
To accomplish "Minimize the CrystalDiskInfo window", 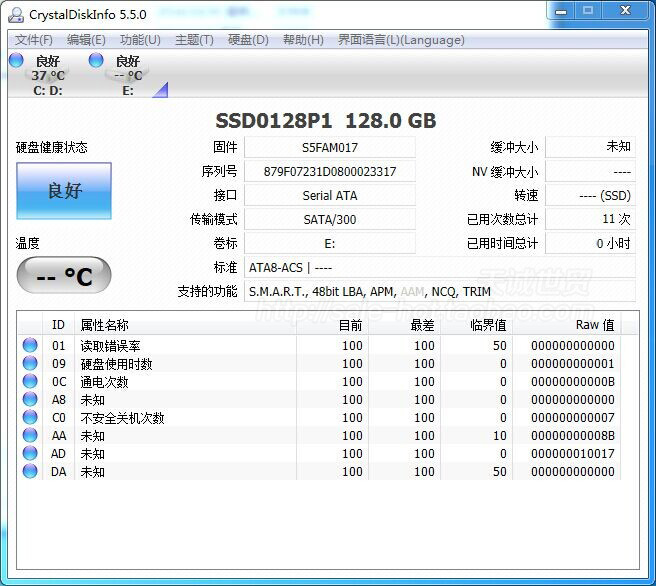I will tap(561, 11).
